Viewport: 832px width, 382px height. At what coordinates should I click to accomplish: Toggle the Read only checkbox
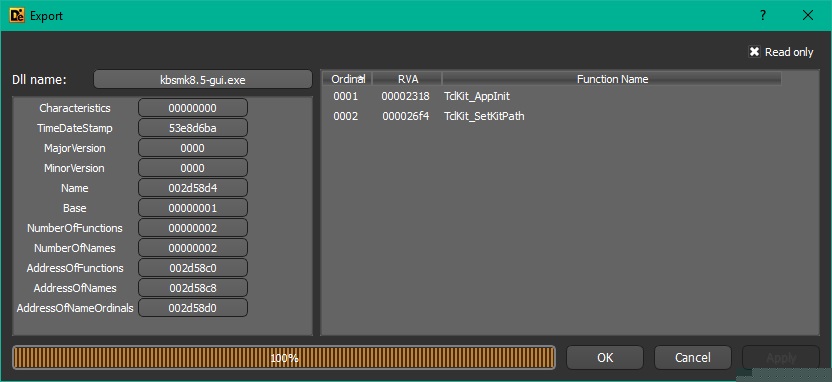pos(754,51)
